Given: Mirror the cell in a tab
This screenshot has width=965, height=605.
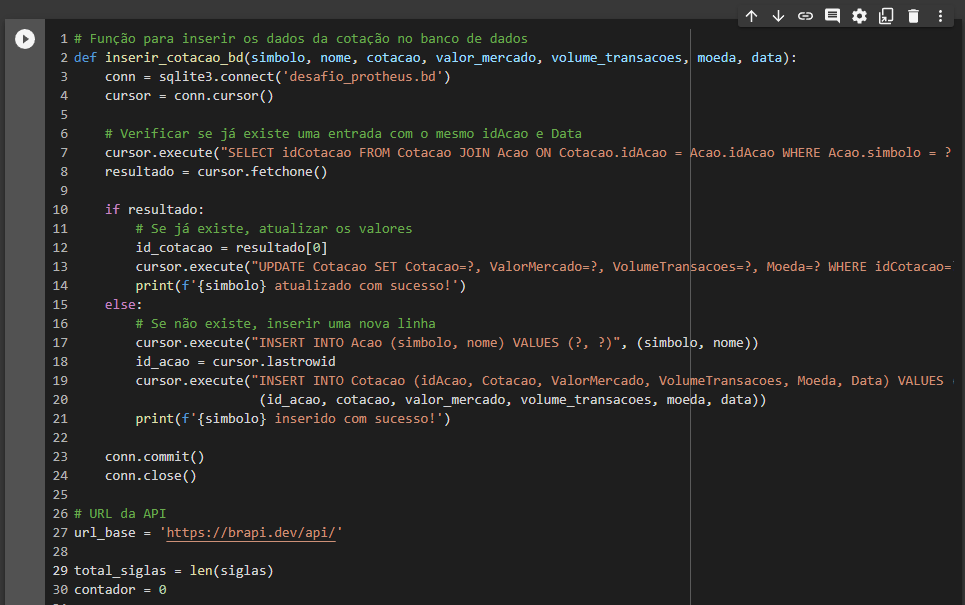Looking at the screenshot, I should 886,16.
